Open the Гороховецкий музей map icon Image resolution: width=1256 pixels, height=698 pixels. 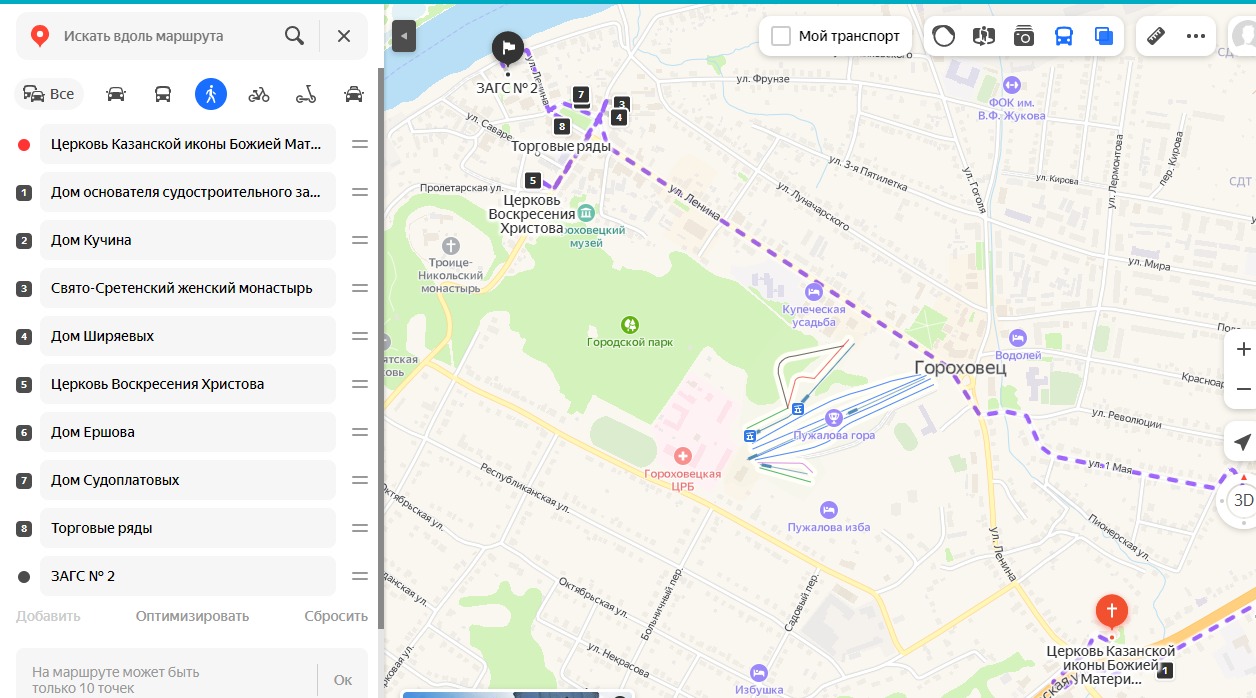[586, 213]
